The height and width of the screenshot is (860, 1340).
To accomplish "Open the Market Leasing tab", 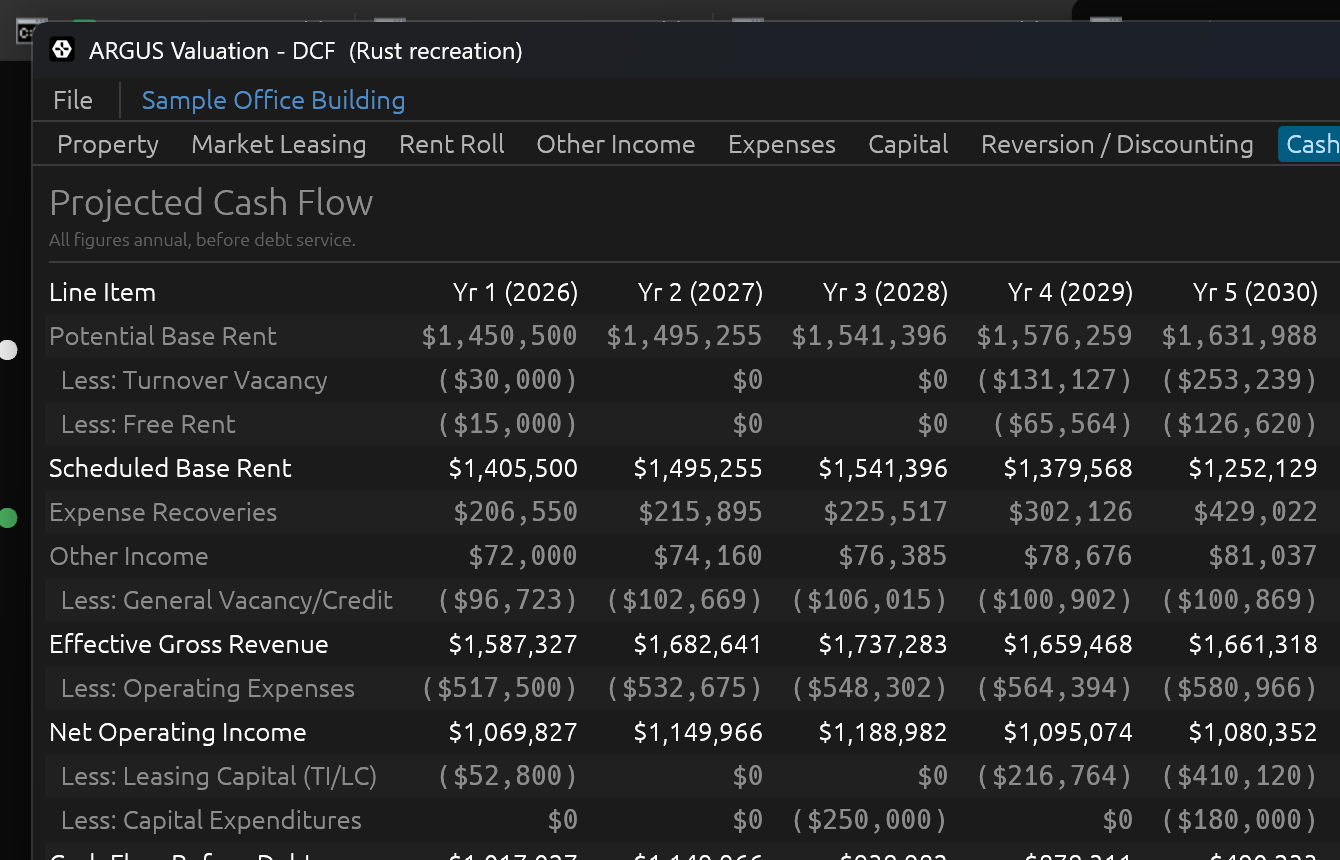I will click(x=279, y=144).
